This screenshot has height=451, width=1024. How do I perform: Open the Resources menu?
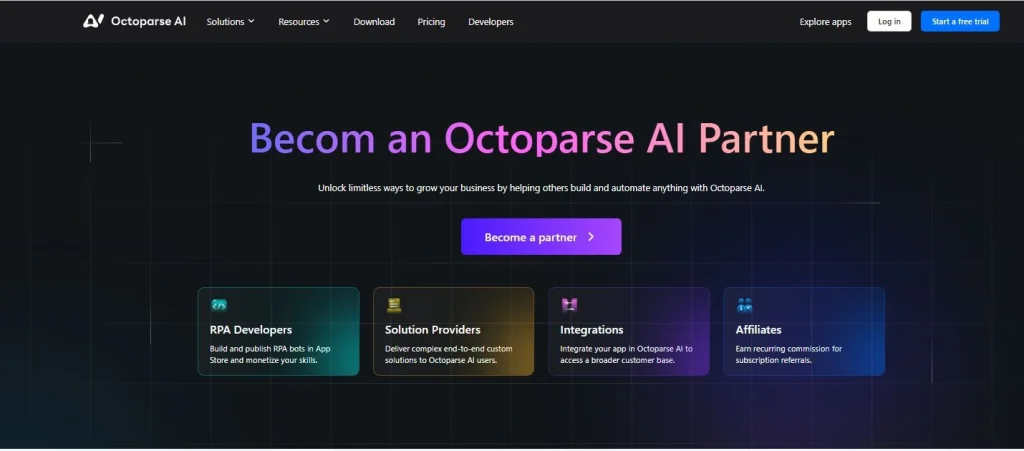[304, 22]
